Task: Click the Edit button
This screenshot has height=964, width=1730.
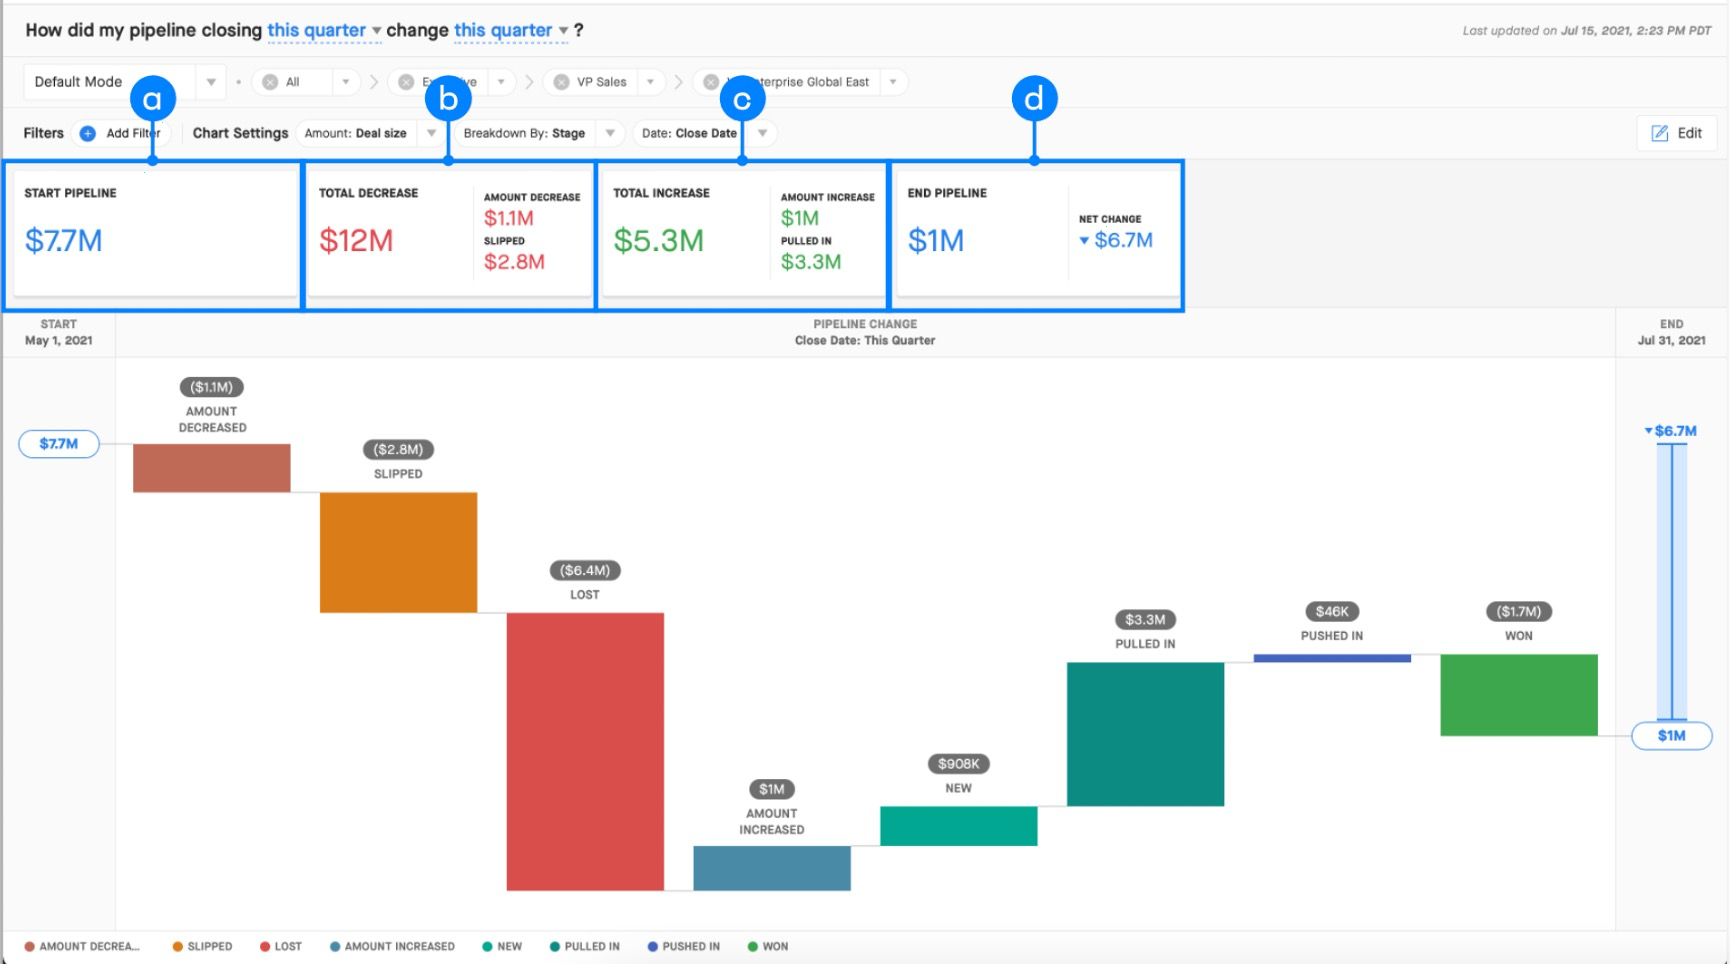Action: [1677, 133]
